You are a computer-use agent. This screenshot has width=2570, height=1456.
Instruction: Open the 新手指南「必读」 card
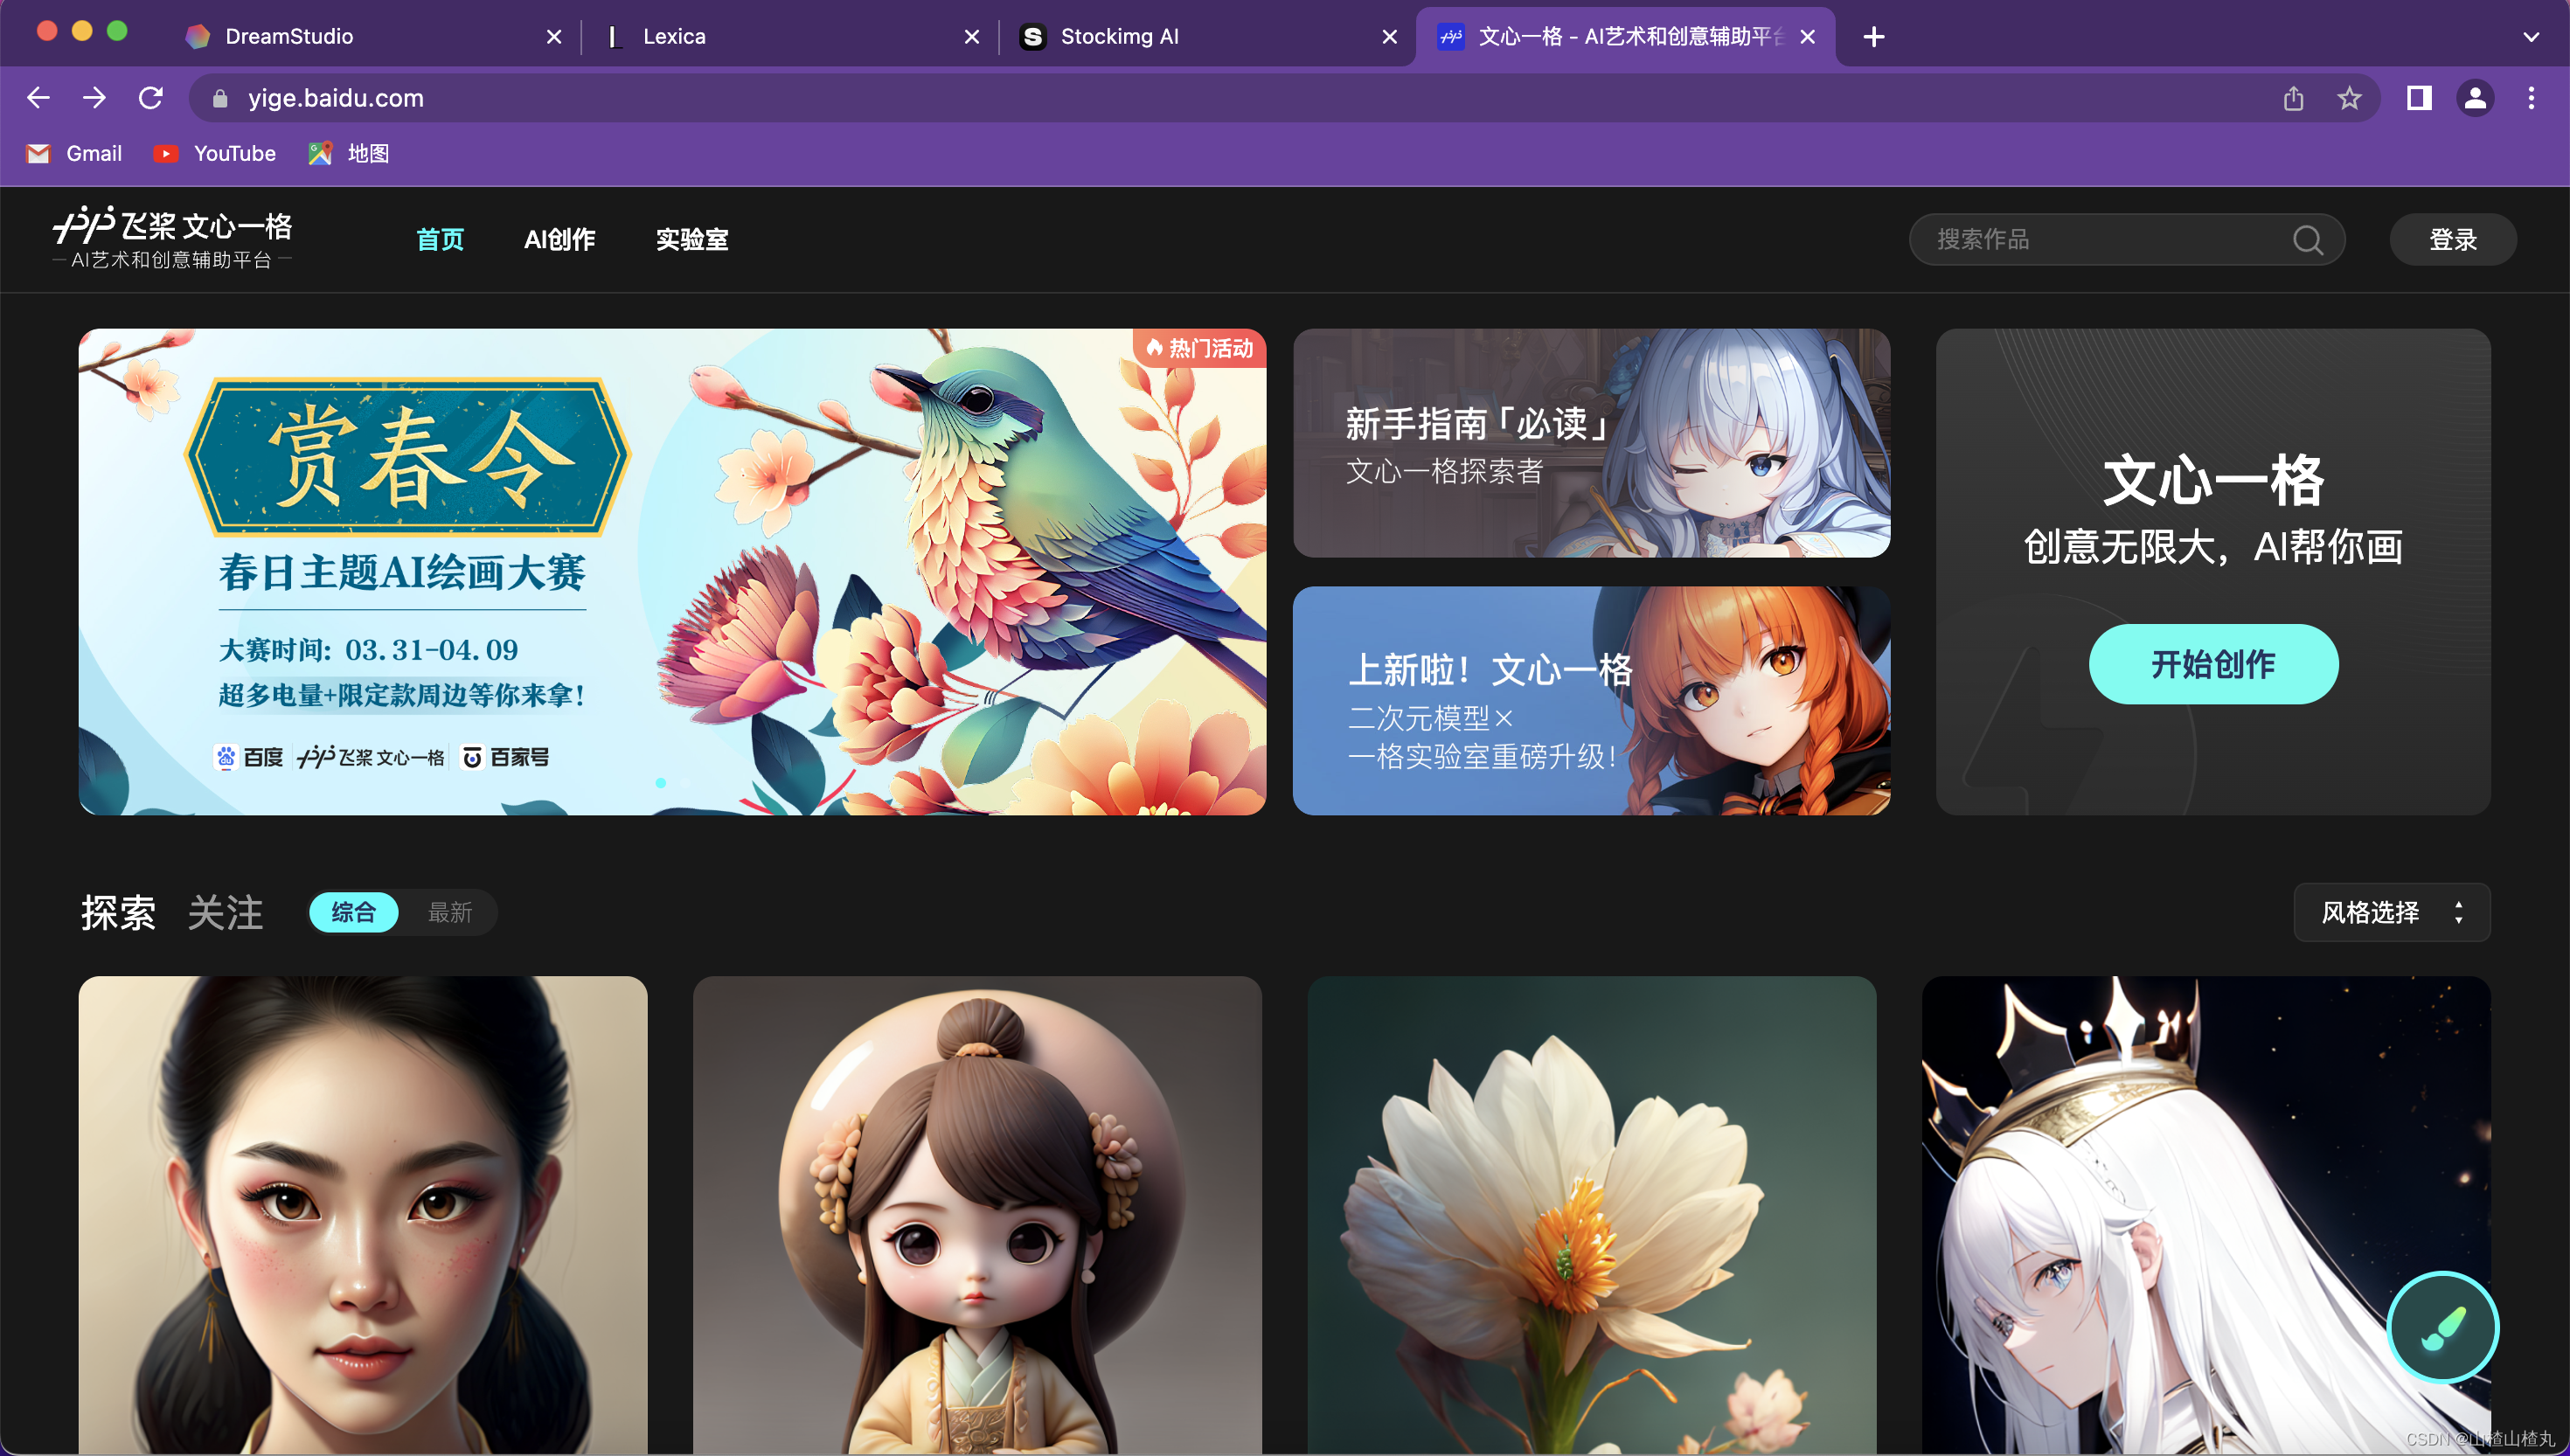click(1591, 443)
